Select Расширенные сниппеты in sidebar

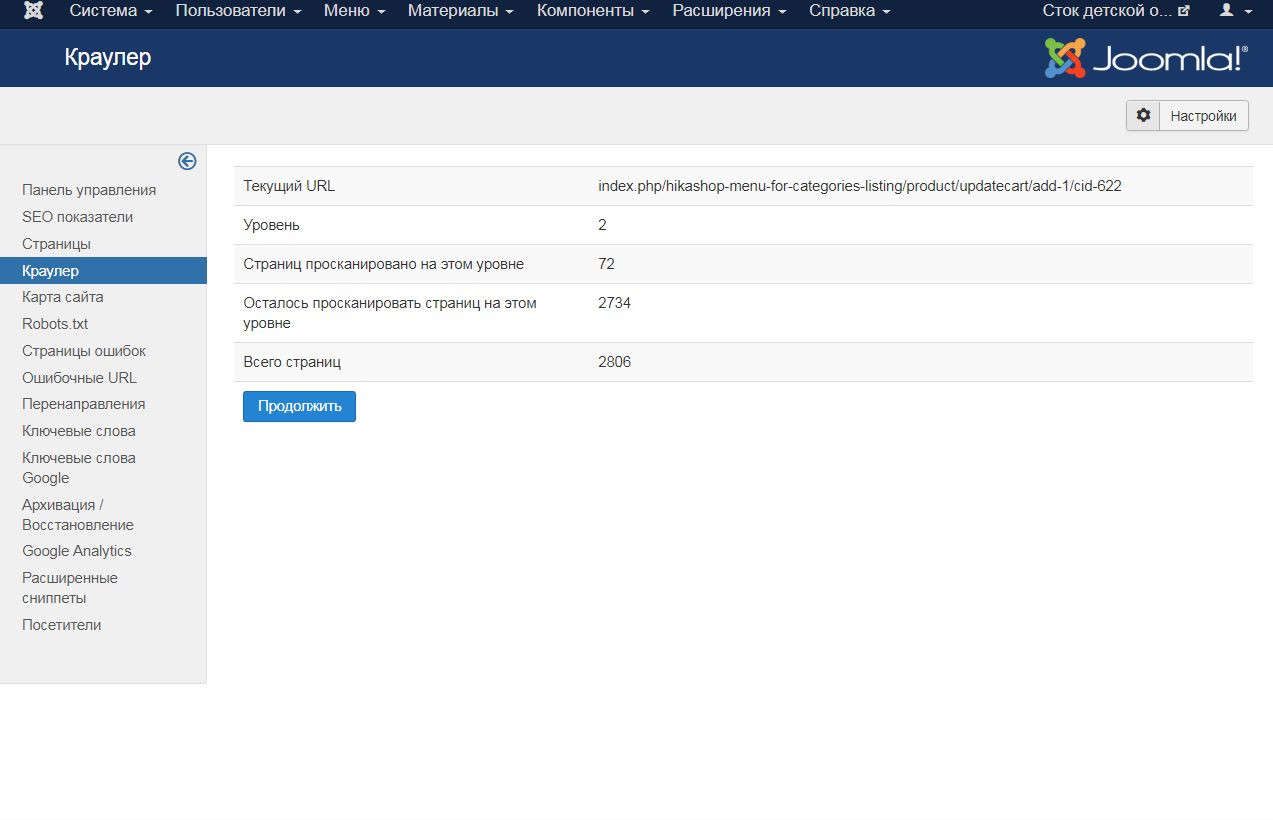[x=70, y=588]
